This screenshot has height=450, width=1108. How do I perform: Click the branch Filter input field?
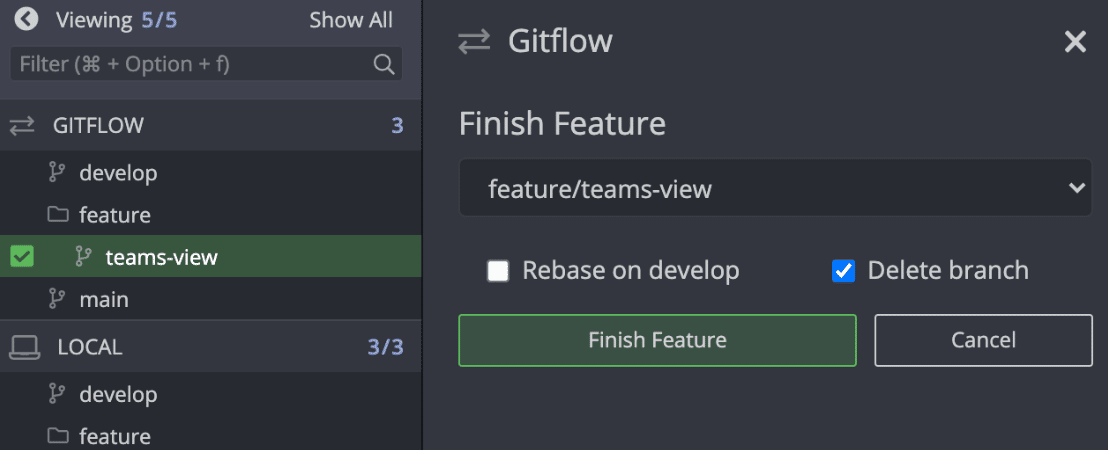coord(190,64)
